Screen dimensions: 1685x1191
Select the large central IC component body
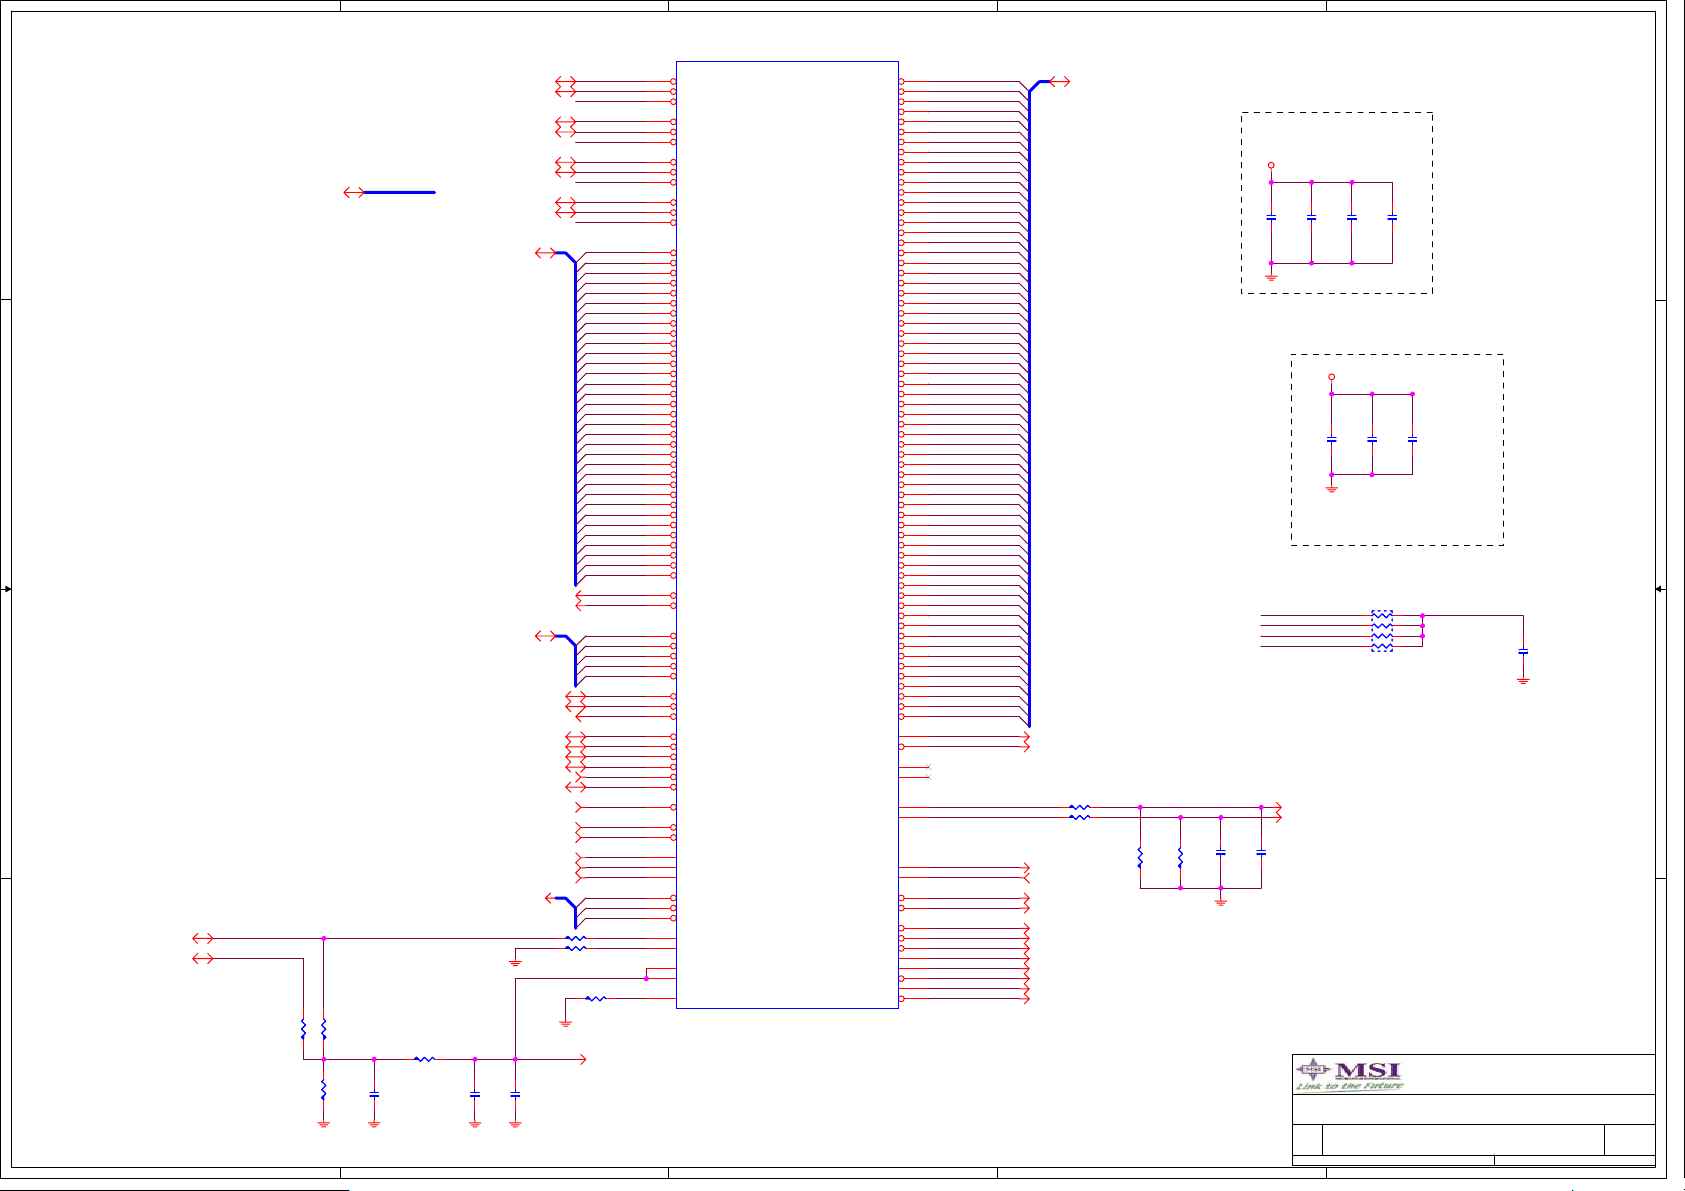point(787,535)
